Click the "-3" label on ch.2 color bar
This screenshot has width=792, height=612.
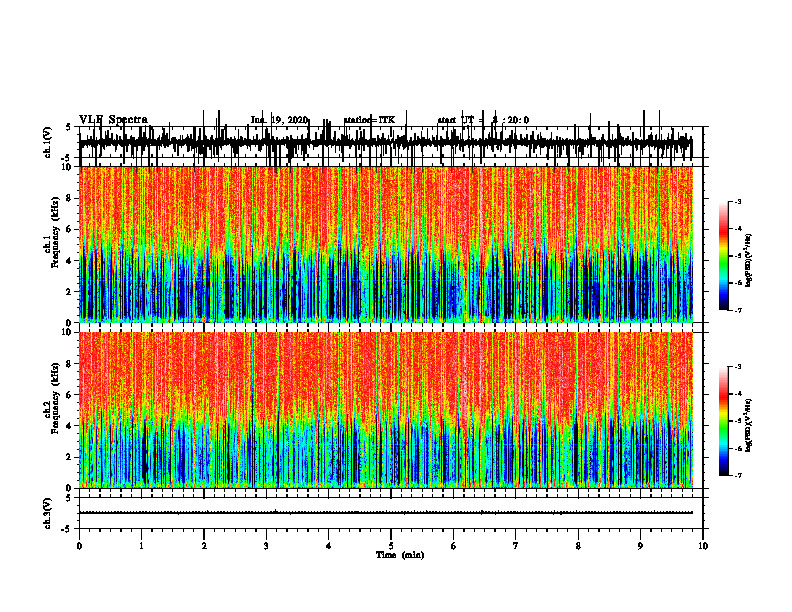(x=738, y=367)
